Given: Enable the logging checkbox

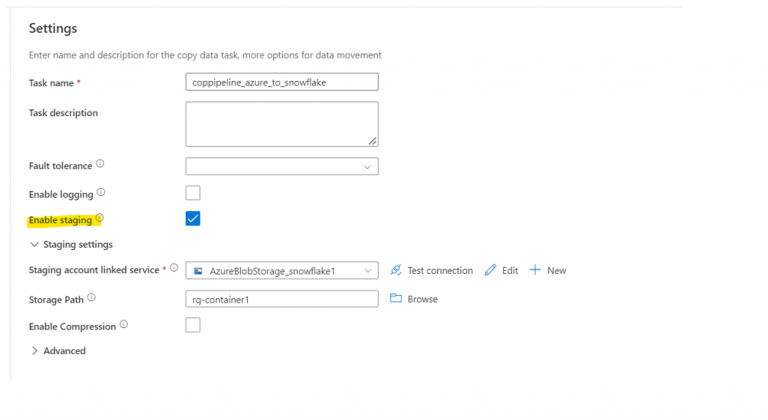Looking at the screenshot, I should (193, 193).
